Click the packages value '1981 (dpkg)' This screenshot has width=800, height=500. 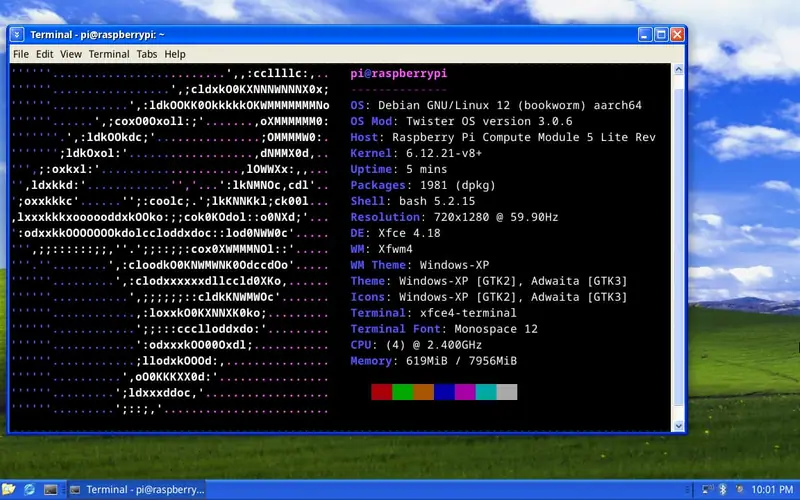tap(458, 185)
